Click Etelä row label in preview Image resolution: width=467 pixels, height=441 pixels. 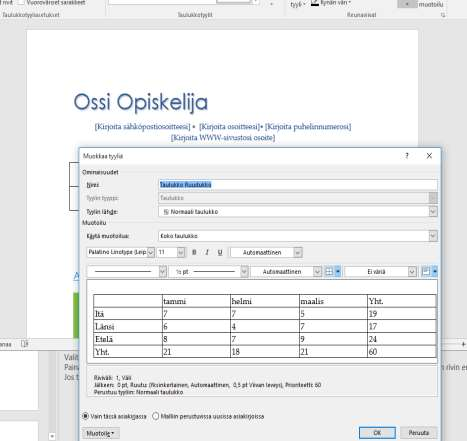coord(104,339)
